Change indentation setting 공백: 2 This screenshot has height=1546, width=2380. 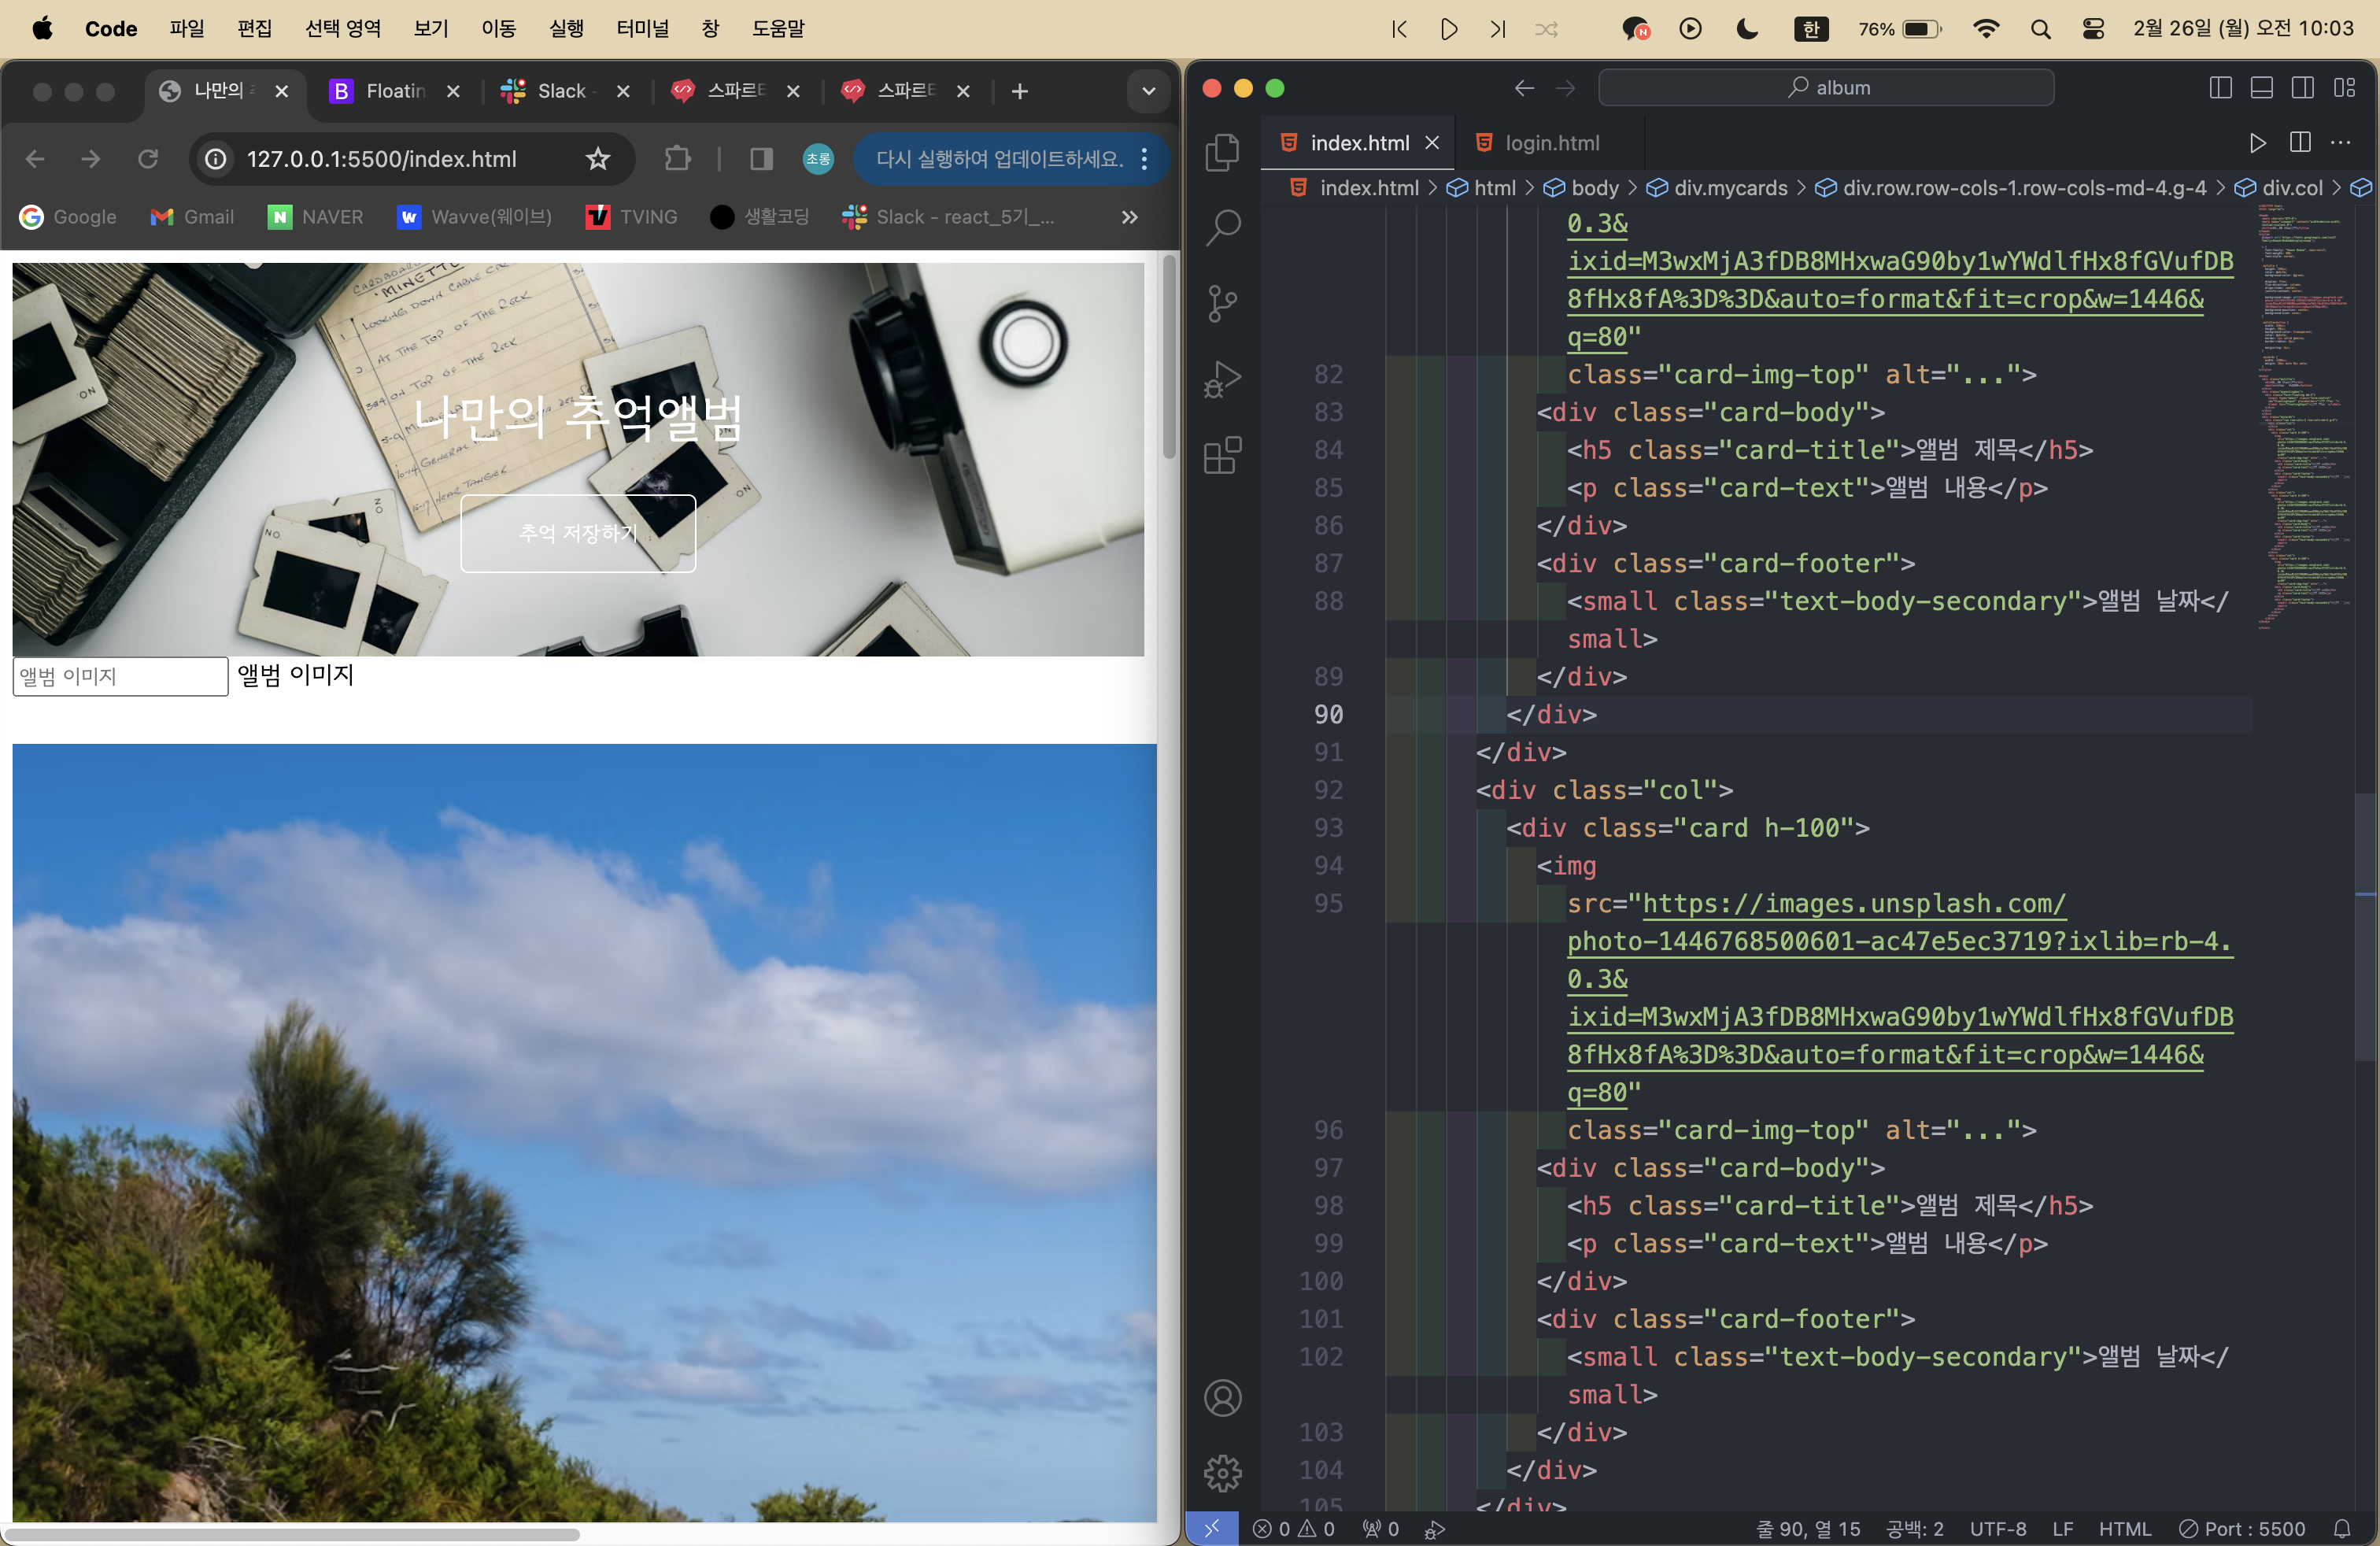pos(1915,1528)
